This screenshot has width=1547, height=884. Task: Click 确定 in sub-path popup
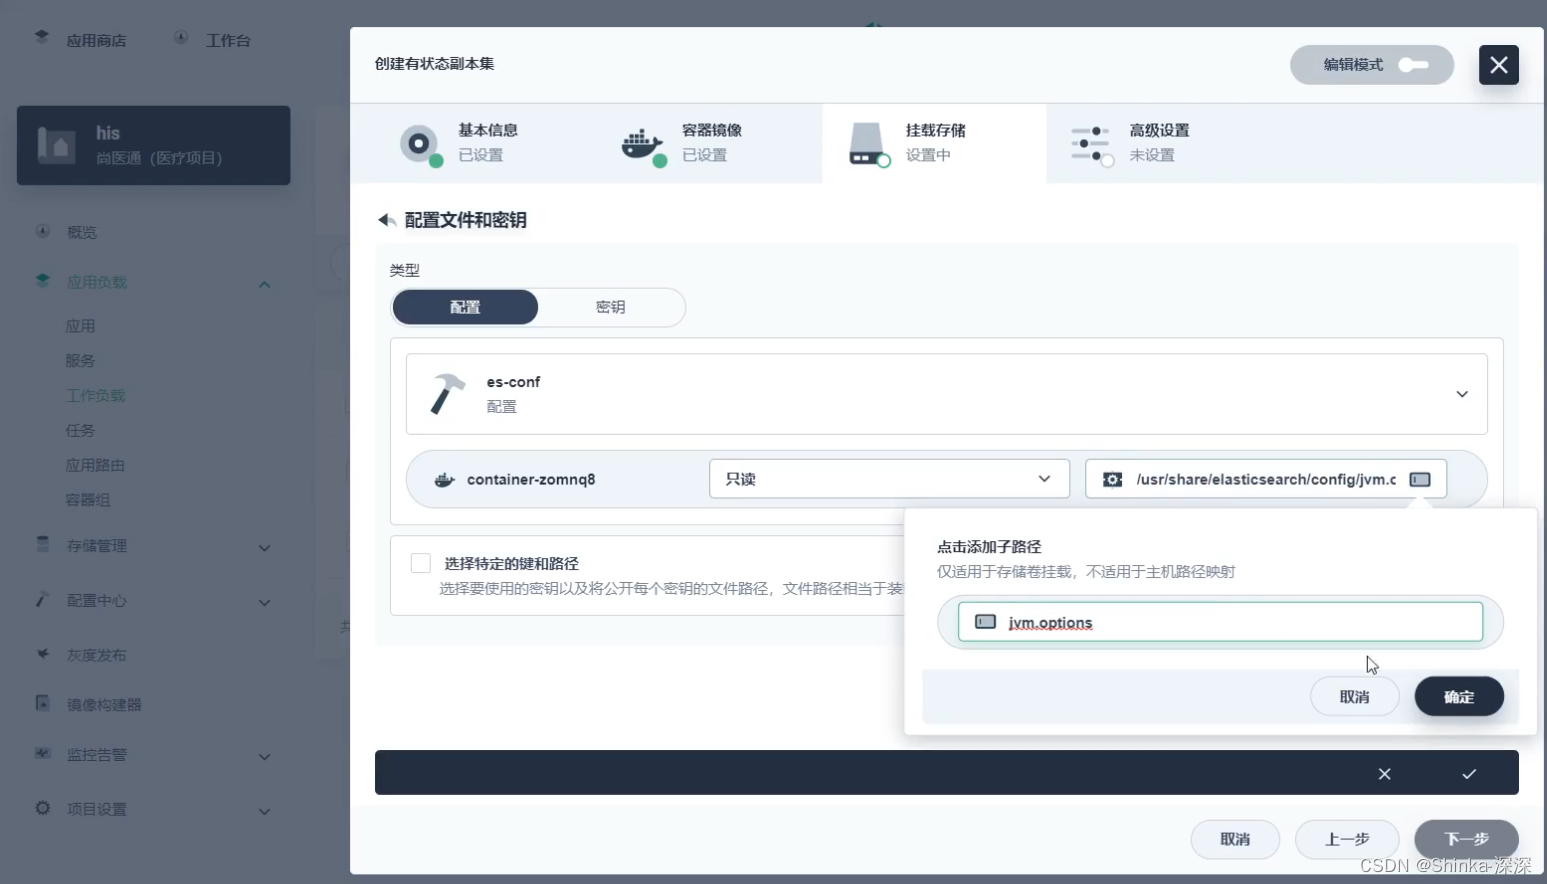(x=1459, y=697)
